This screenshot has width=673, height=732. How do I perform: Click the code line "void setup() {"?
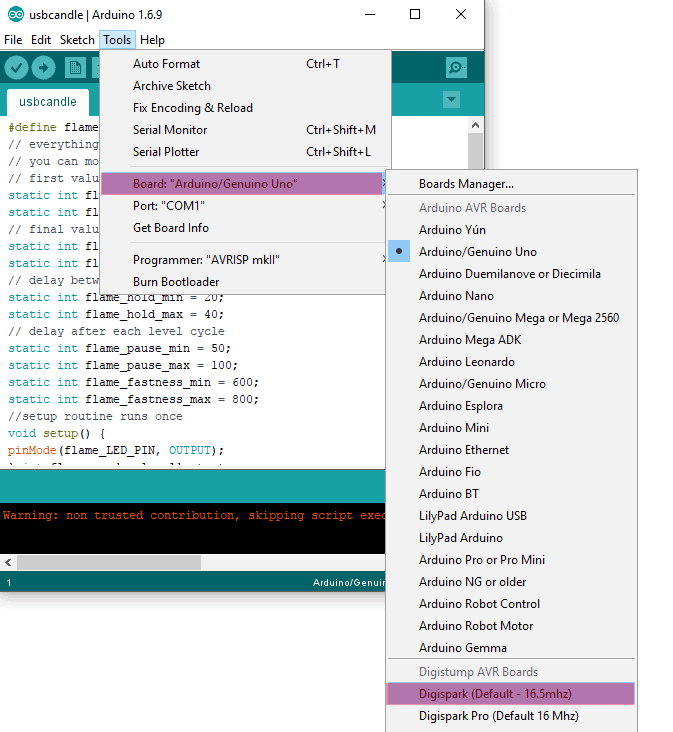click(x=56, y=433)
